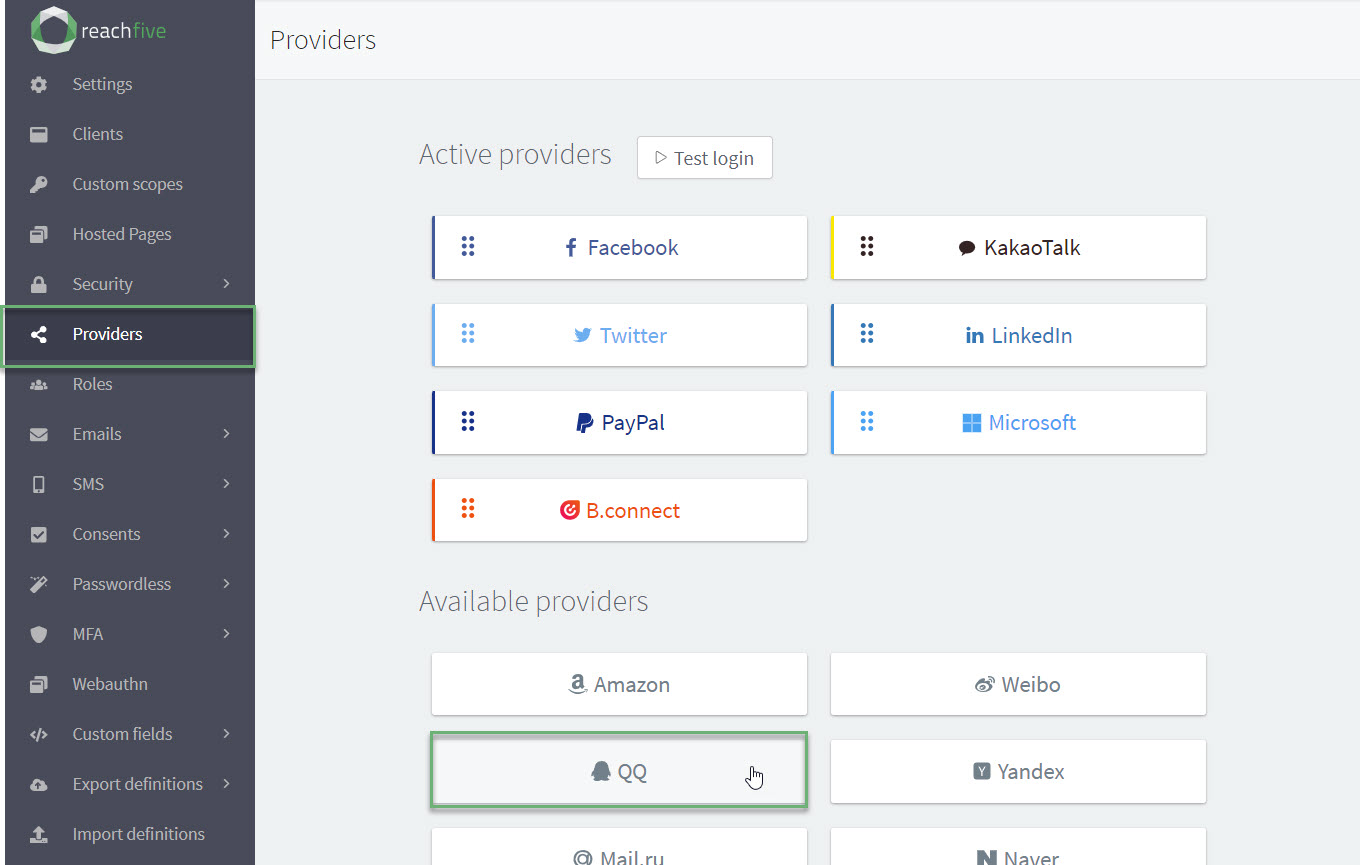Viewport: 1360px width, 865px height.
Task: Open the KakaoTalk active provider
Action: click(1018, 247)
